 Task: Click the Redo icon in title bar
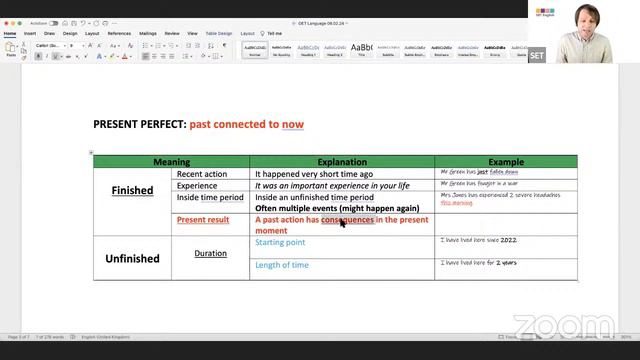tap(96, 23)
